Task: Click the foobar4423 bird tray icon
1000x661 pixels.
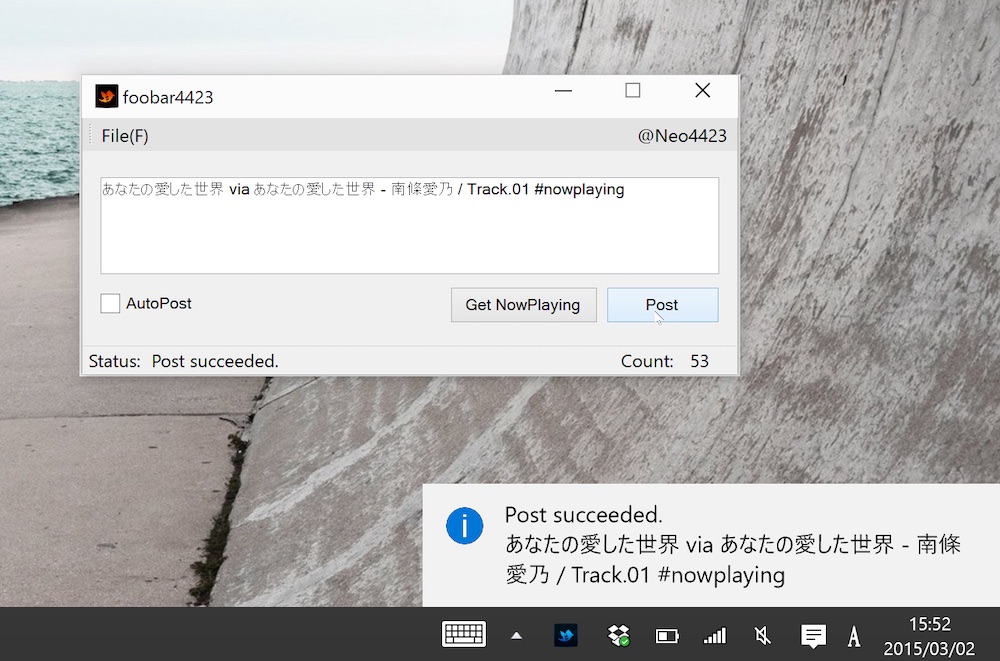Action: [x=567, y=635]
